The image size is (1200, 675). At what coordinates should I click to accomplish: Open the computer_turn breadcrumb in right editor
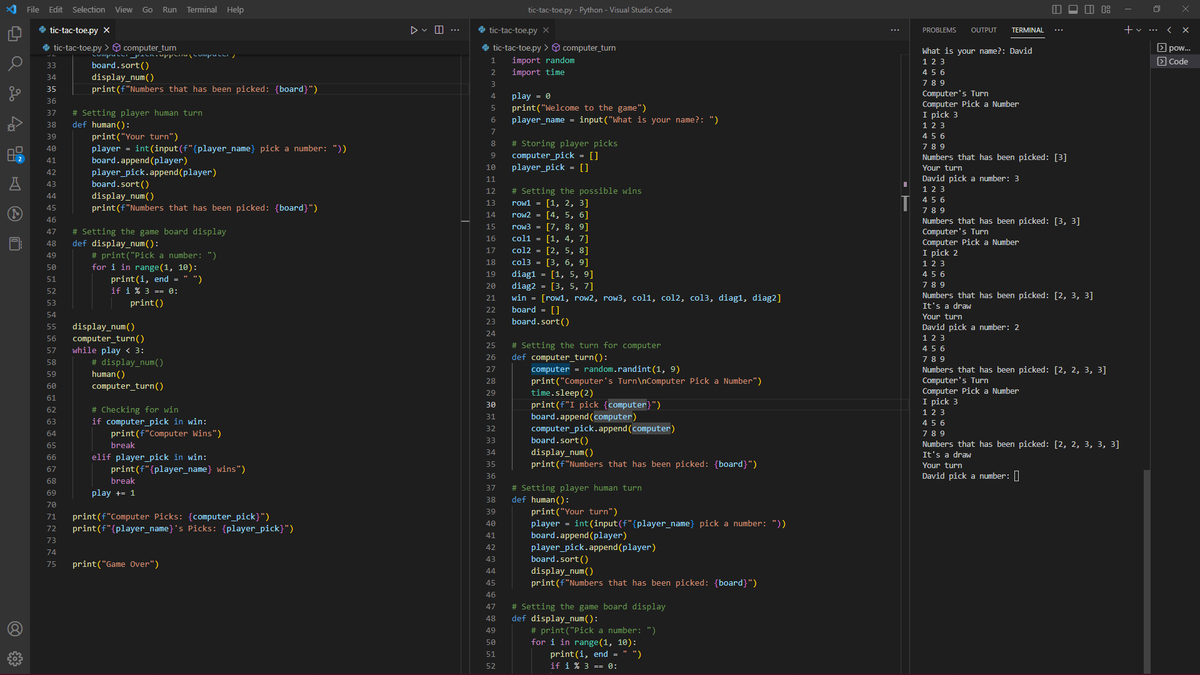[582, 48]
